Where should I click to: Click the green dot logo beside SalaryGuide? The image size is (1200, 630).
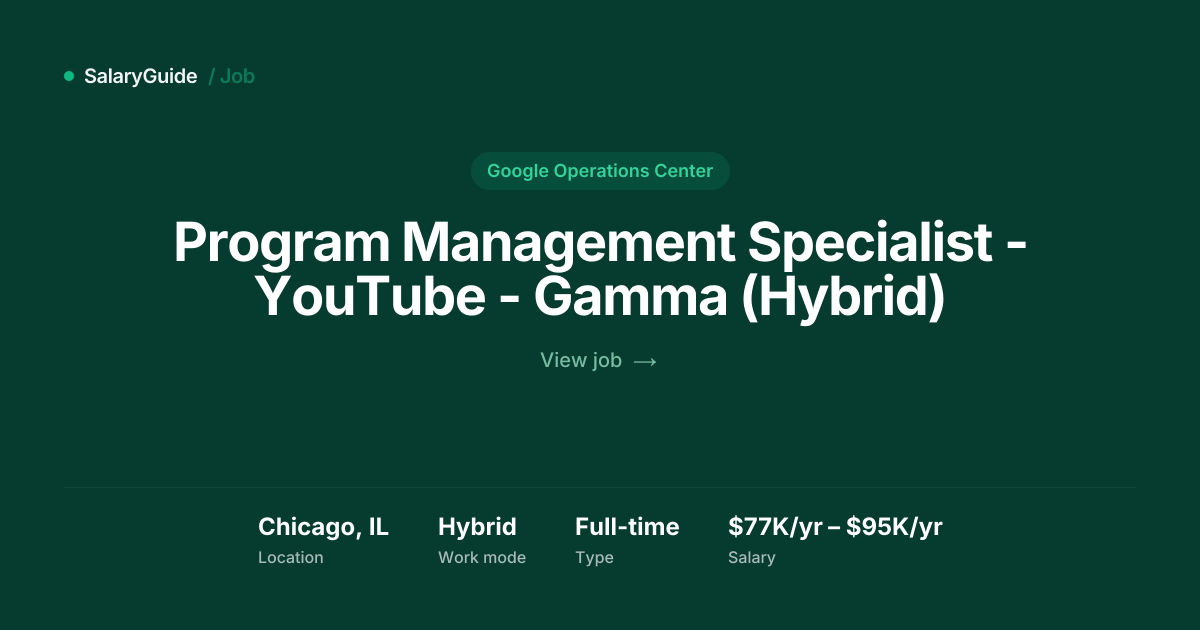(69, 76)
